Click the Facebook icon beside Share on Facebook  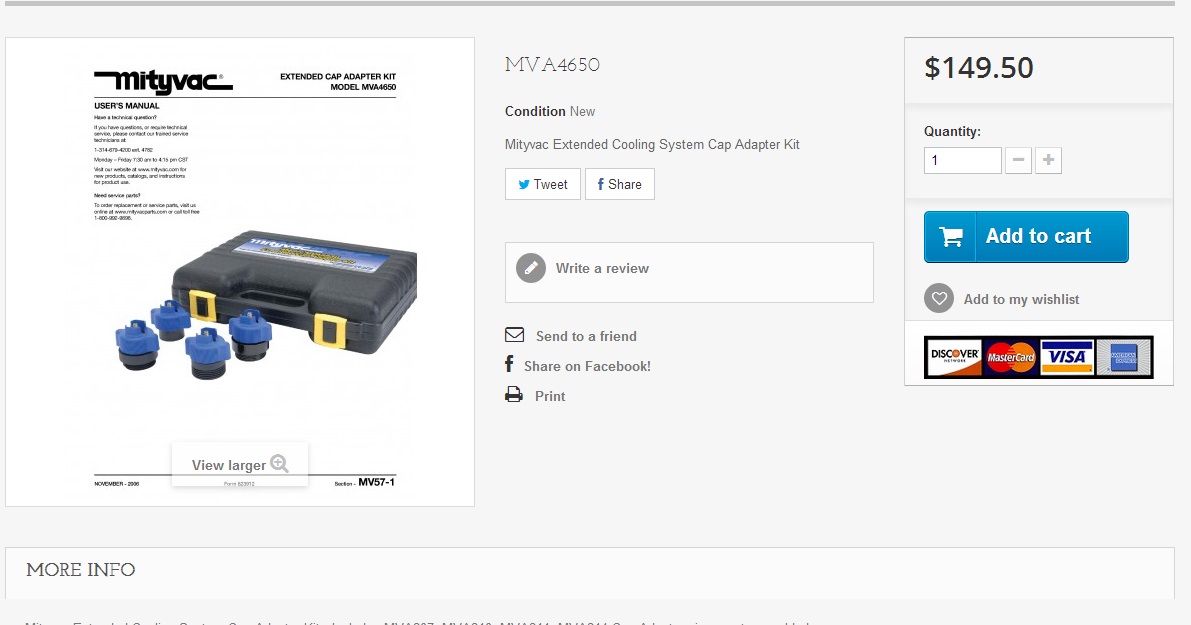(509, 365)
